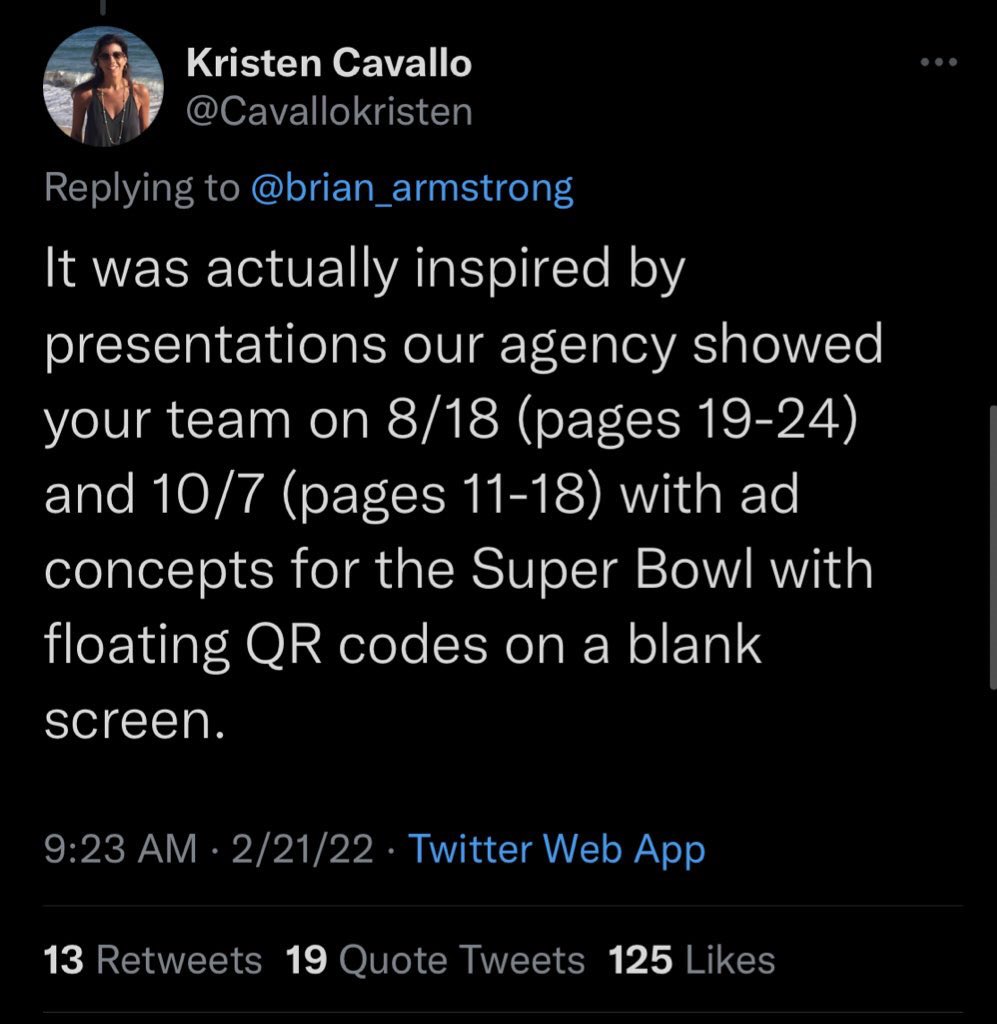The image size is (997, 1024).
Task: Click the vertical scrollbar on the right edge
Action: click(991, 545)
